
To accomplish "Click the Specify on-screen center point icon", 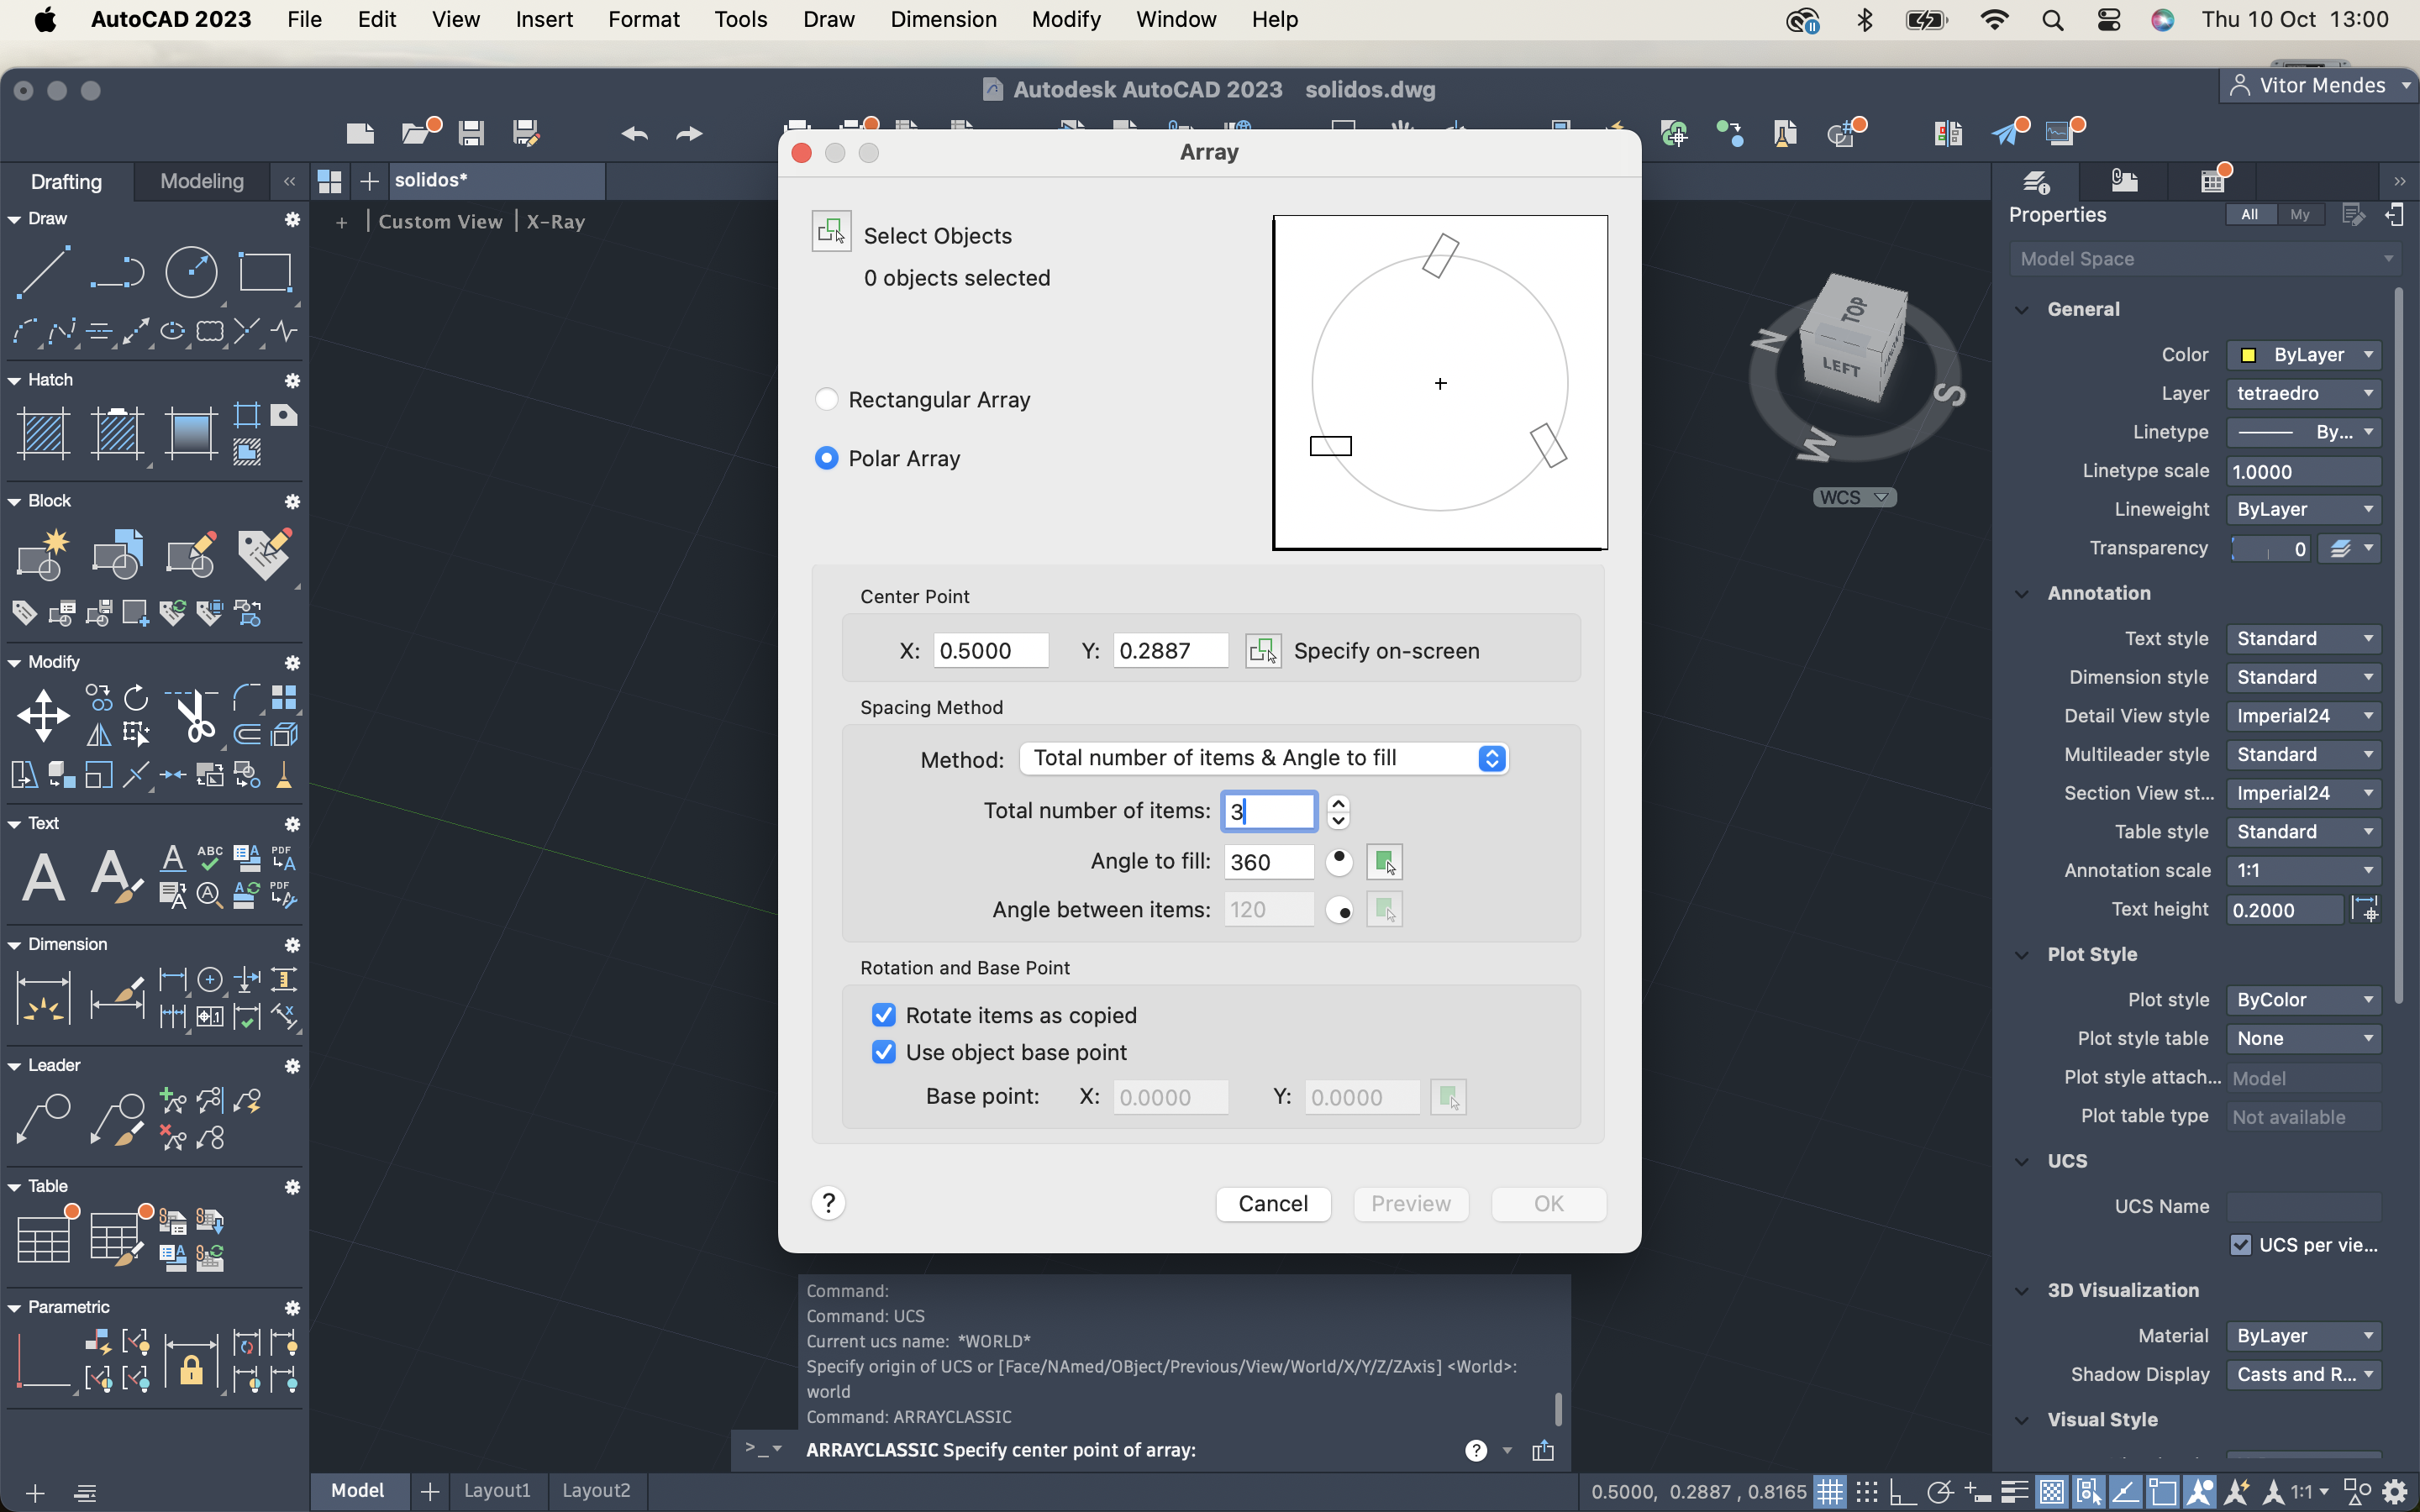I will [x=1263, y=651].
